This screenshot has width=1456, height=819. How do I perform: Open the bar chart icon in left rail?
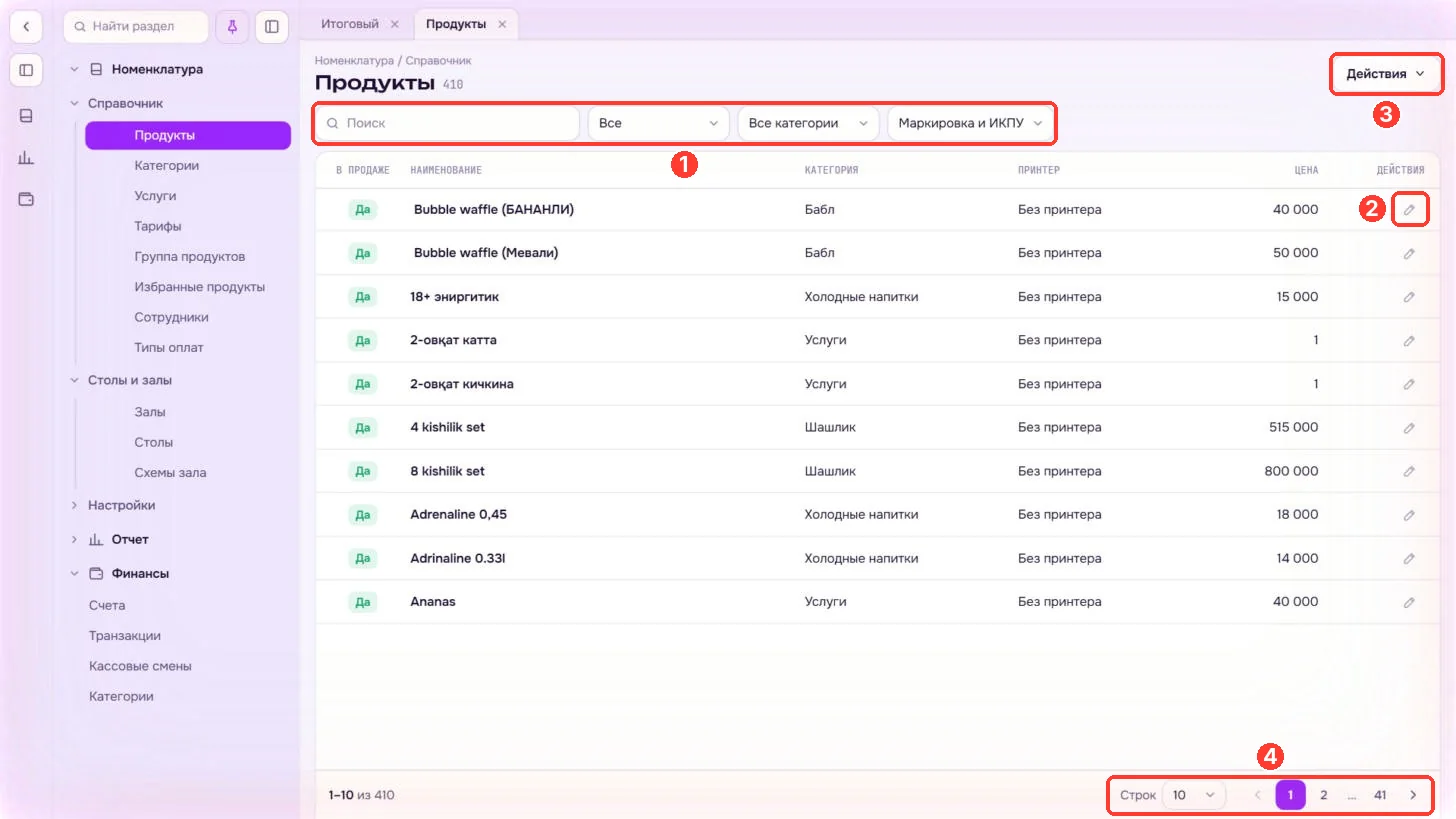26,157
